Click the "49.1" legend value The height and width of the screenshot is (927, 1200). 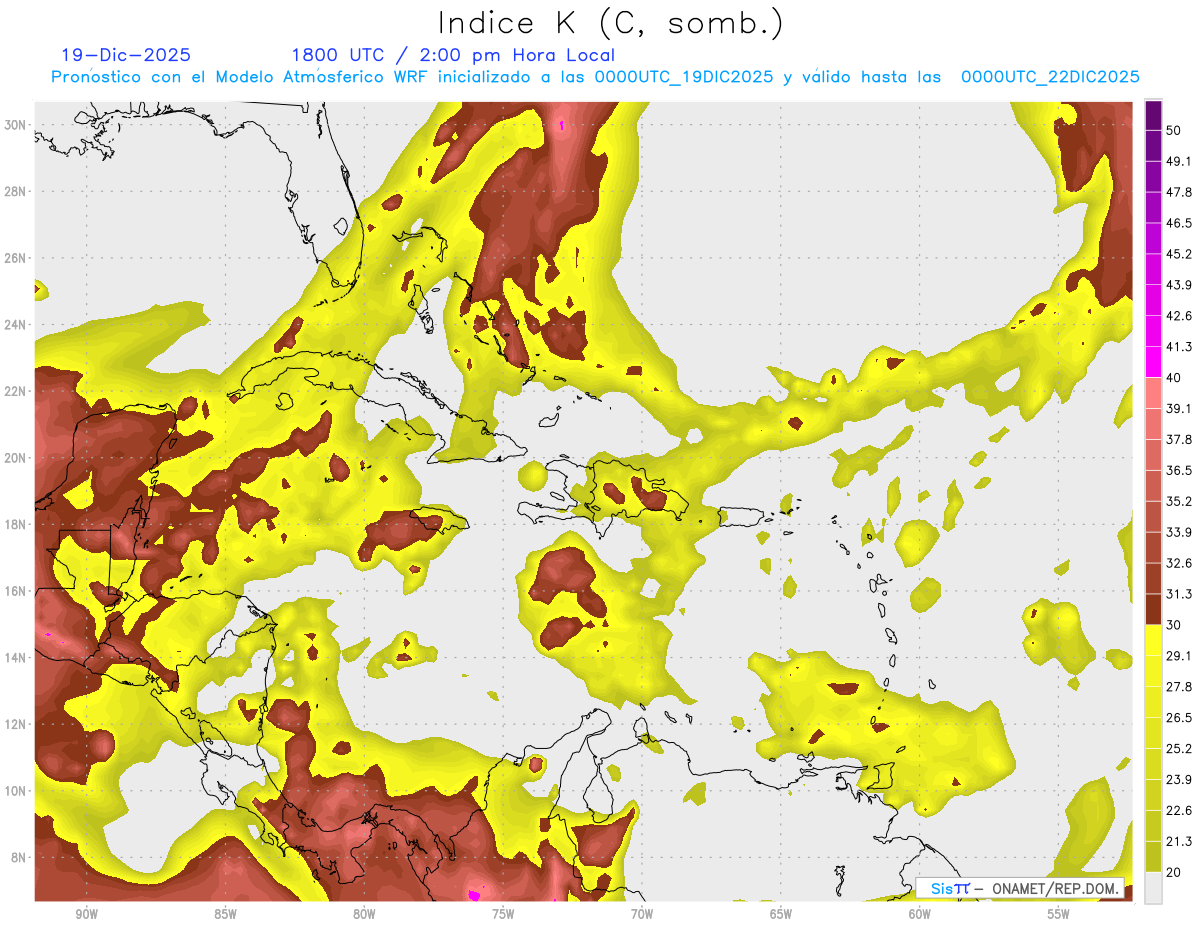pyautogui.click(x=1178, y=161)
